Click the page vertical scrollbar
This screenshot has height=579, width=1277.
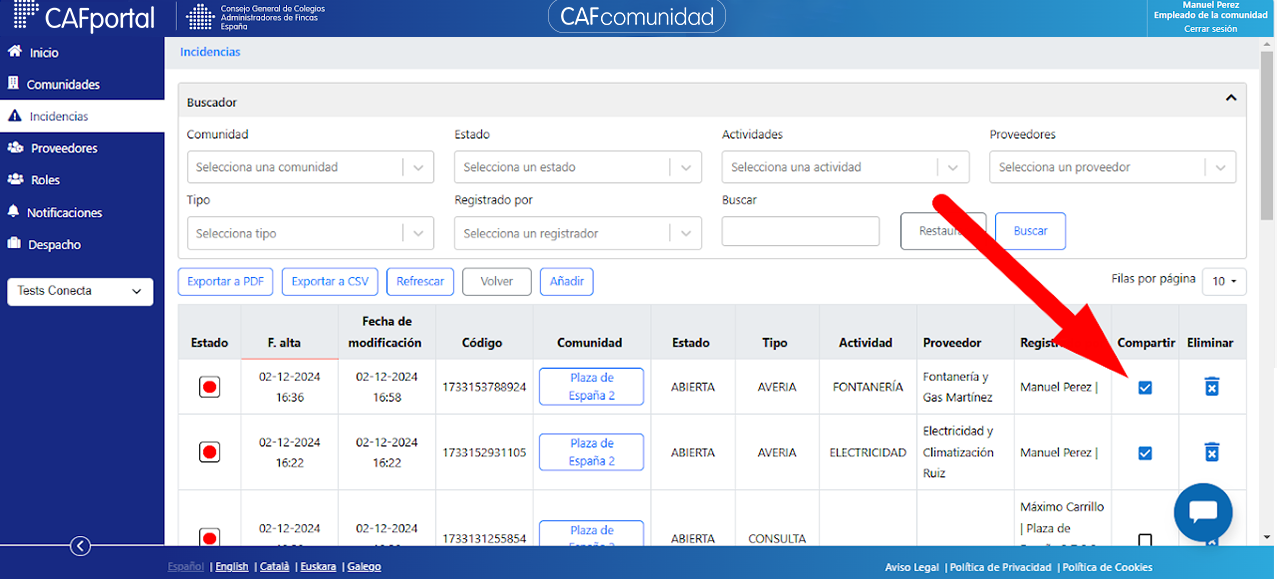(x=1270, y=290)
